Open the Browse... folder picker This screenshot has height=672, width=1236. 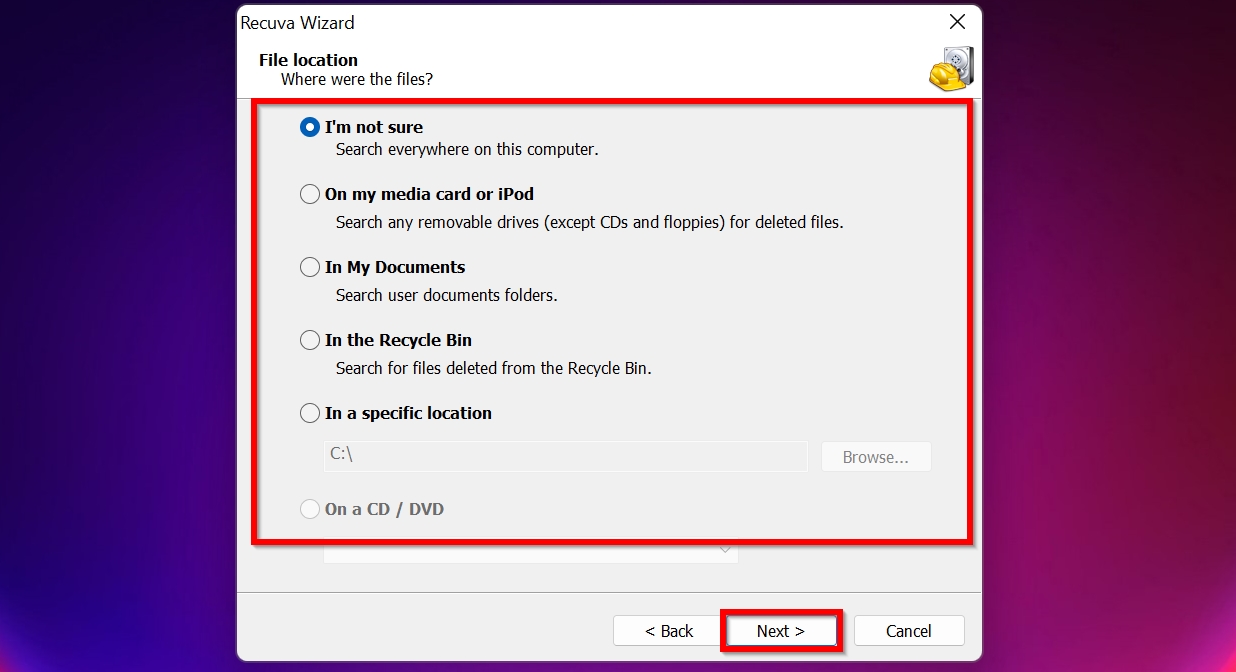click(876, 457)
